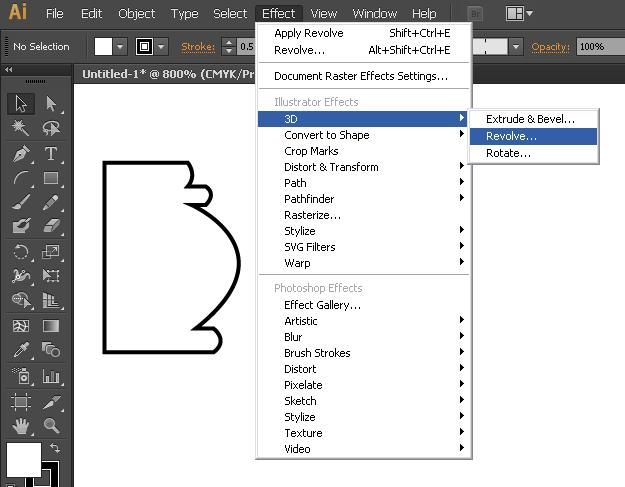Select the Type tool
Viewport: 625px width, 487px height.
(x=51, y=153)
